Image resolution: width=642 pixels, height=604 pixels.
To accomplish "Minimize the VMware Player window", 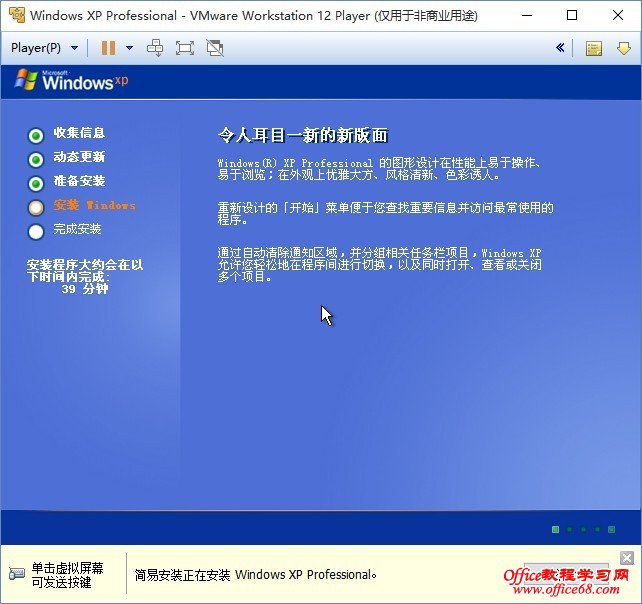I will pos(527,16).
